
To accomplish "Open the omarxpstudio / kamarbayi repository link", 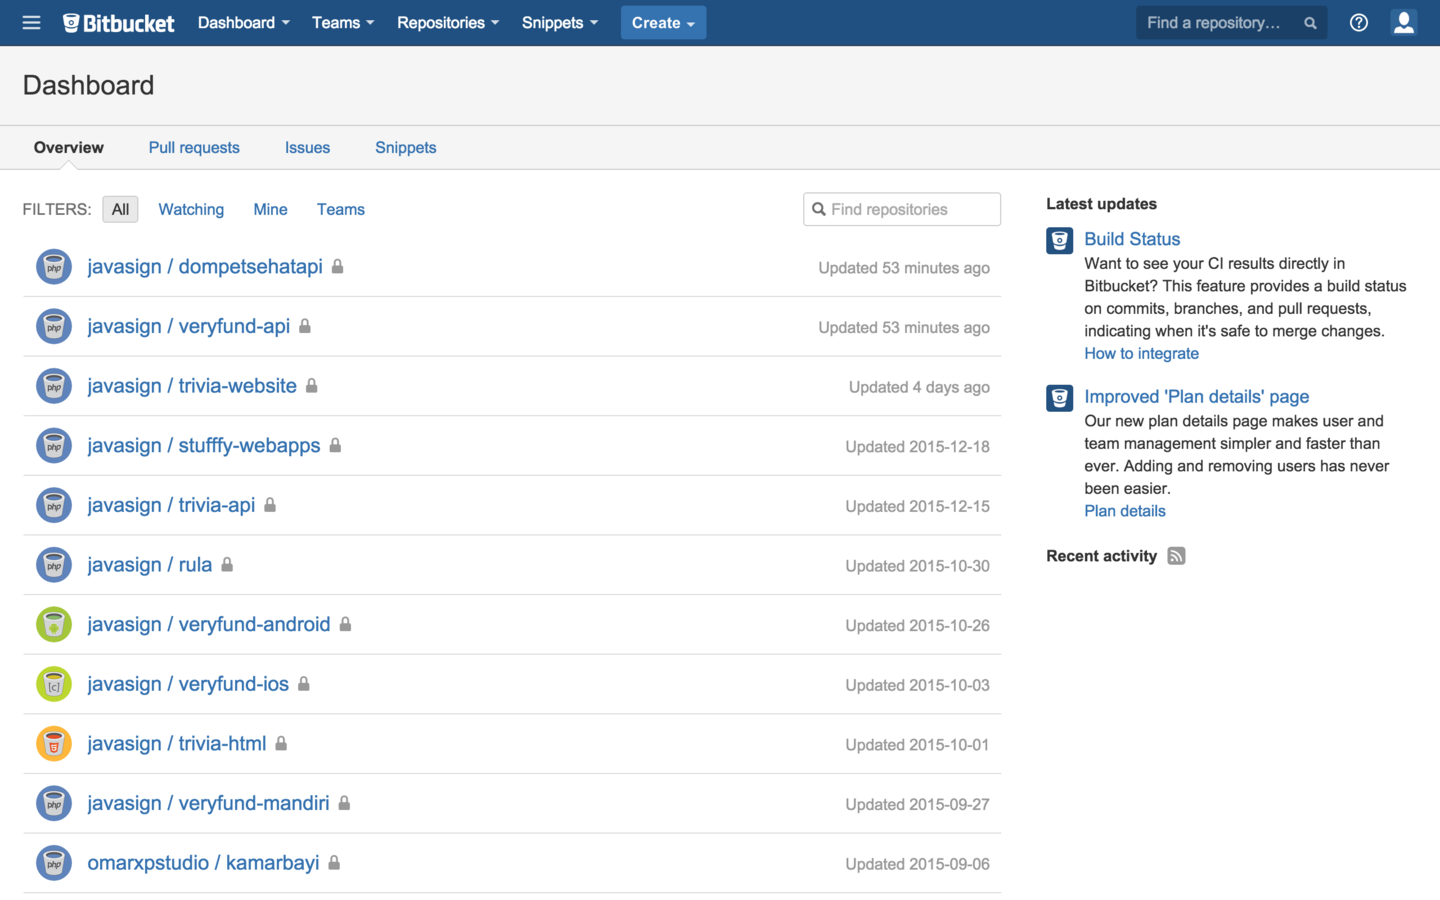I will (x=203, y=863).
